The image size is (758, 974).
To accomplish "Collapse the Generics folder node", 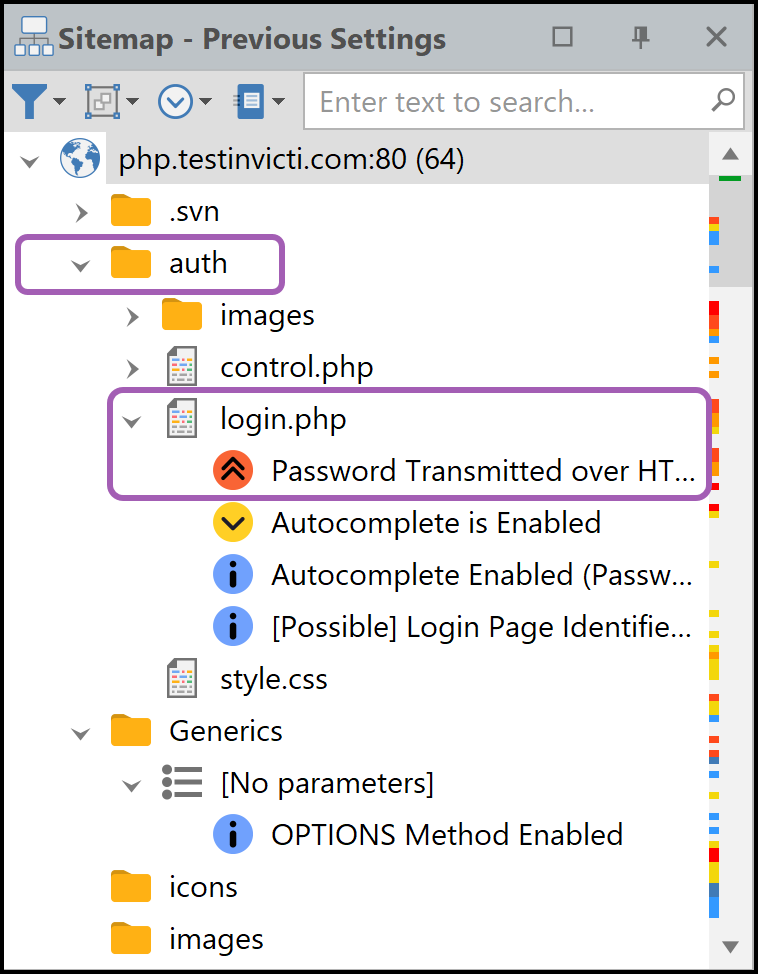I will tap(80, 730).
